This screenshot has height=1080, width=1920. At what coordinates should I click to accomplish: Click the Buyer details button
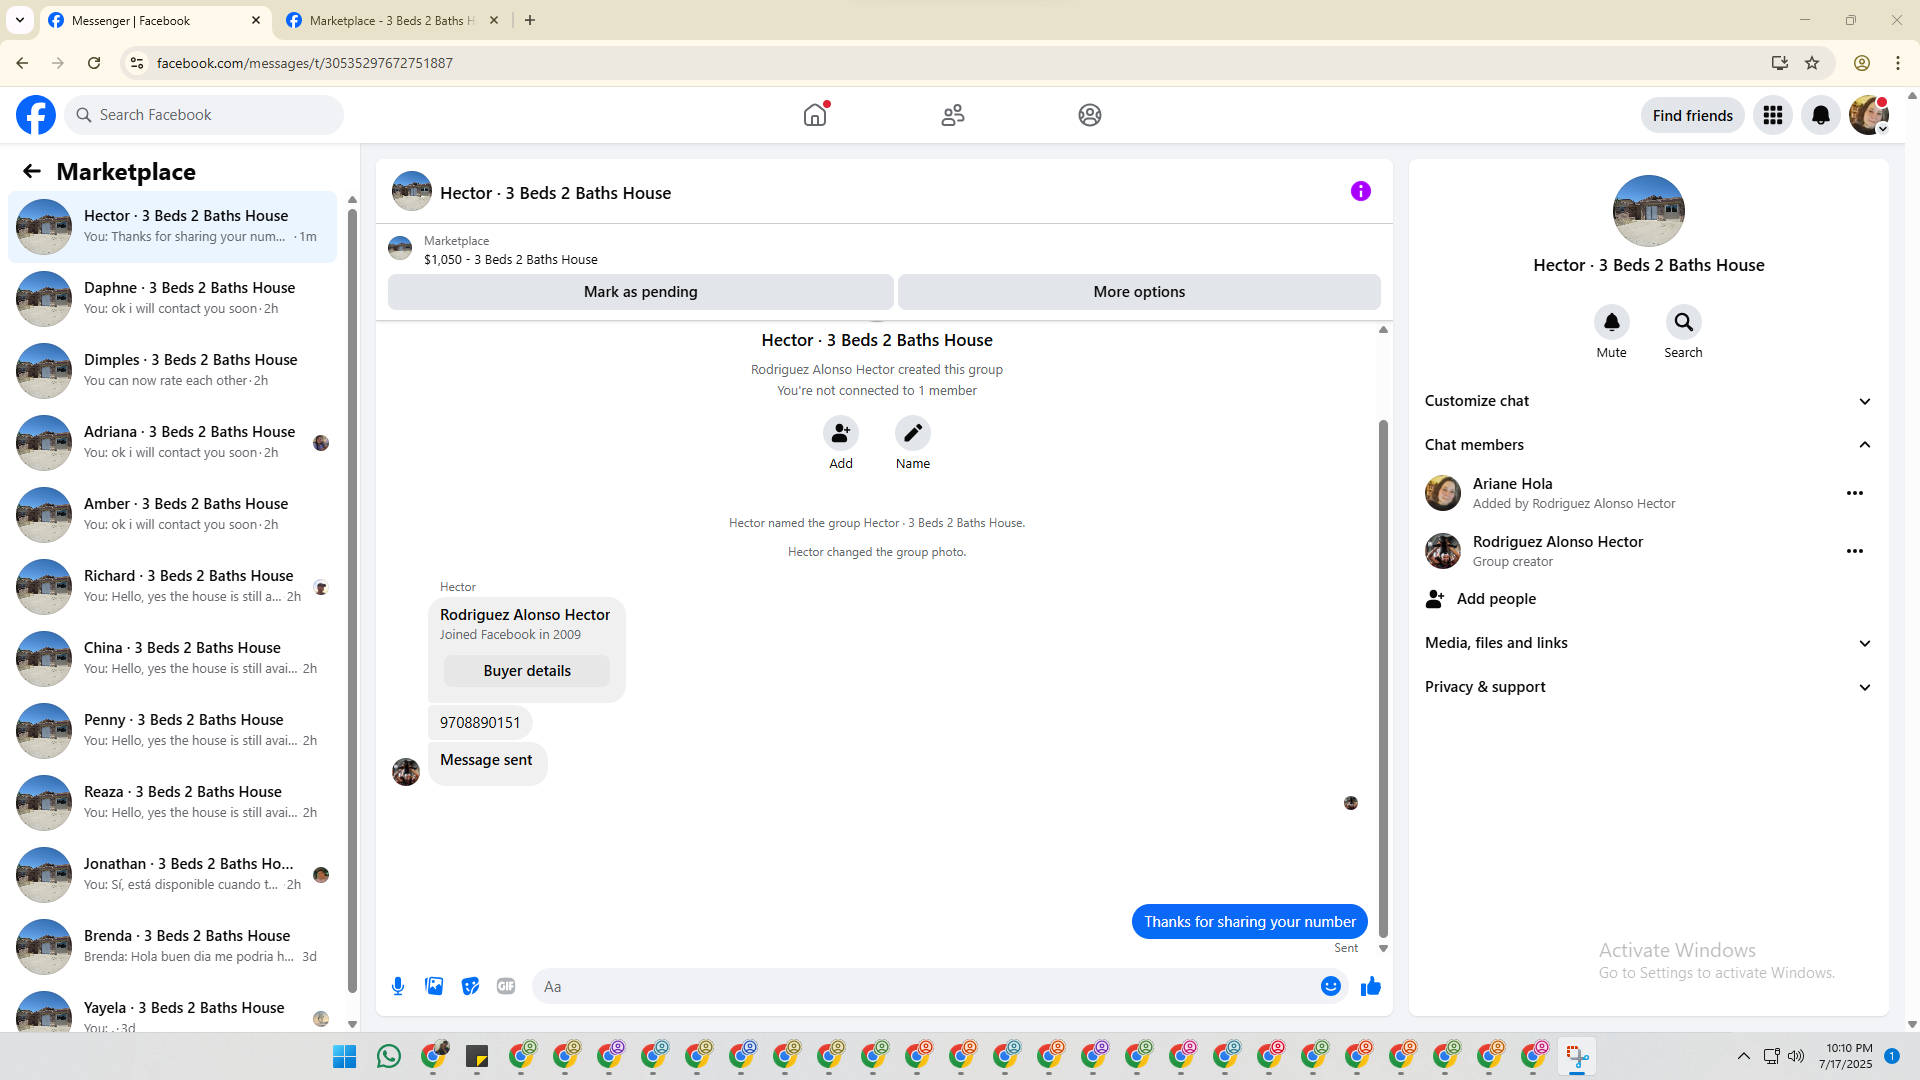pos(527,671)
